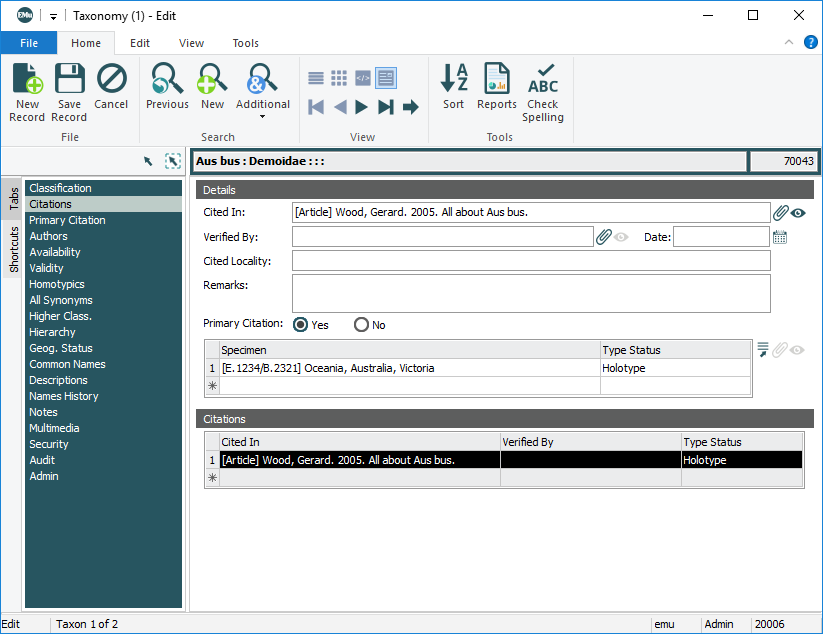Image resolution: width=823 pixels, height=634 pixels.
Task: Open the Quick Access Toolbar dropdown
Action: click(53, 16)
